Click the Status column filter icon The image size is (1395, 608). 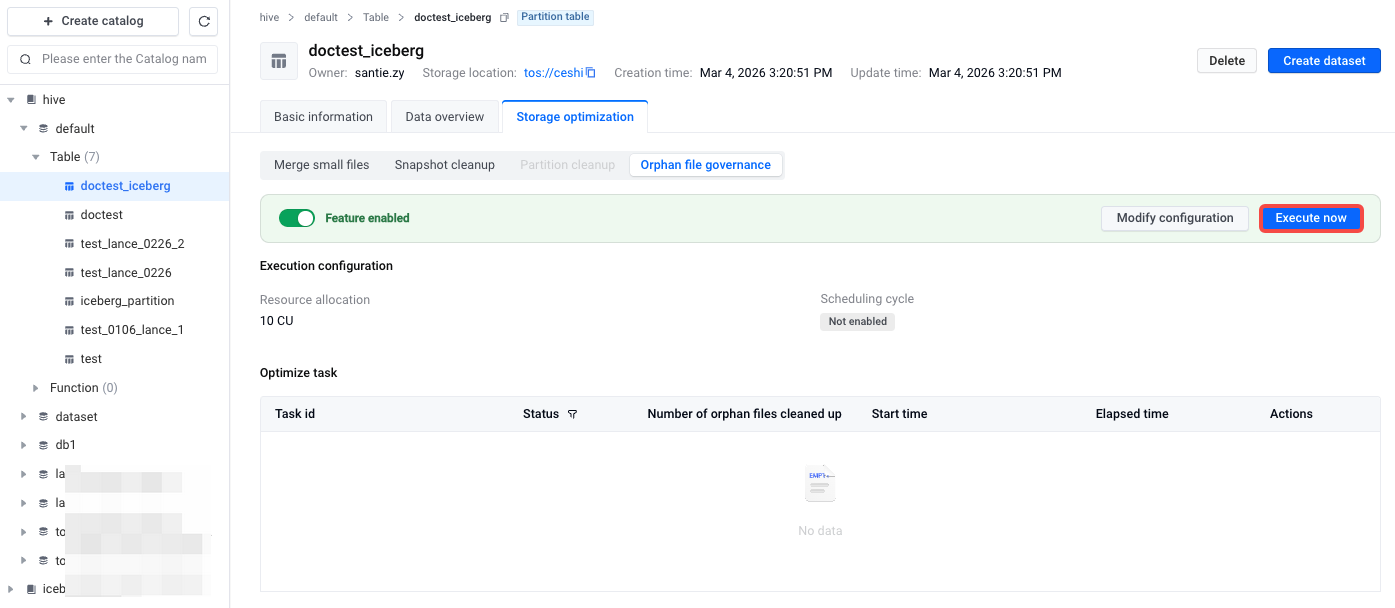[x=572, y=414]
